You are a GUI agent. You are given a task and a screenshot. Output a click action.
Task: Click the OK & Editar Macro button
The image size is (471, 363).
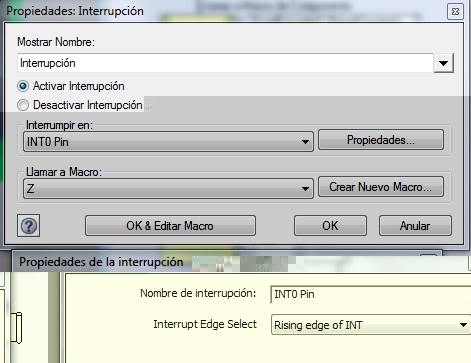point(170,226)
